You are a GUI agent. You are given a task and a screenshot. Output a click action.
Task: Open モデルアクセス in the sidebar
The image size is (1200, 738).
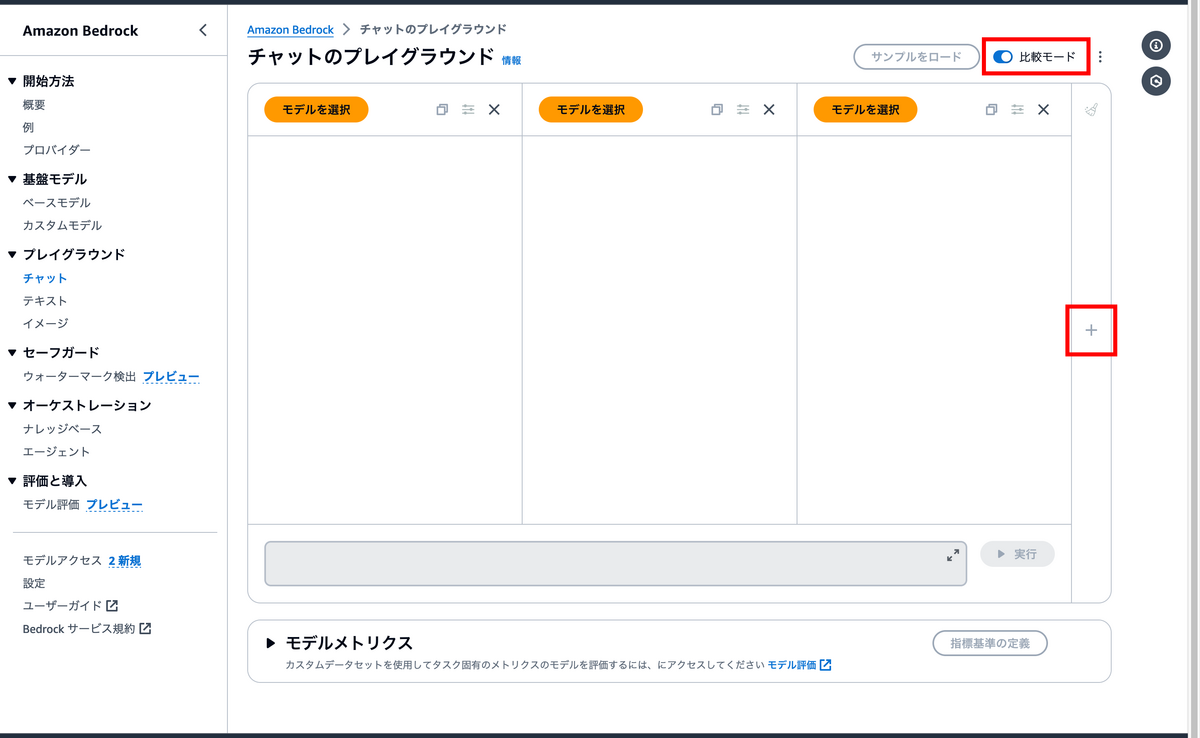tap(62, 560)
